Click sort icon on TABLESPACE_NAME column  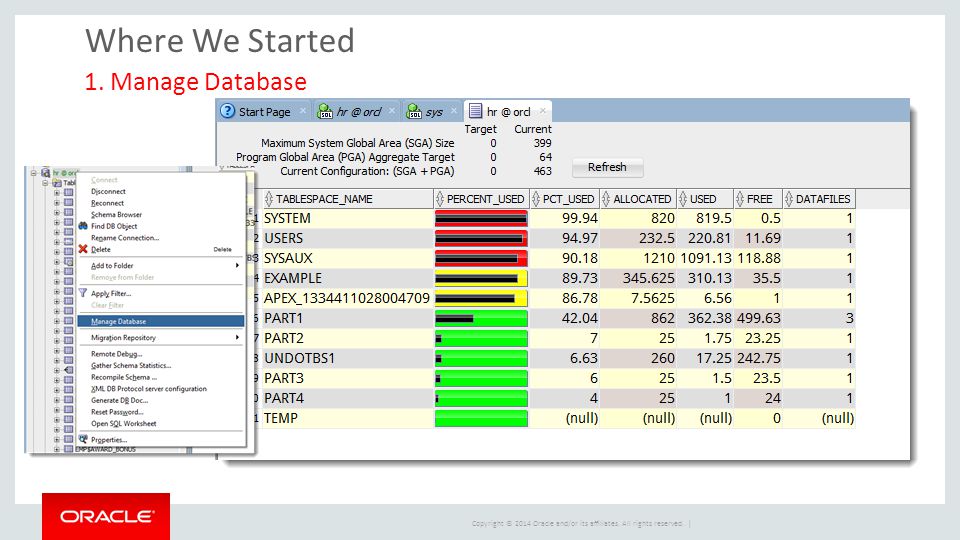[x=268, y=199]
